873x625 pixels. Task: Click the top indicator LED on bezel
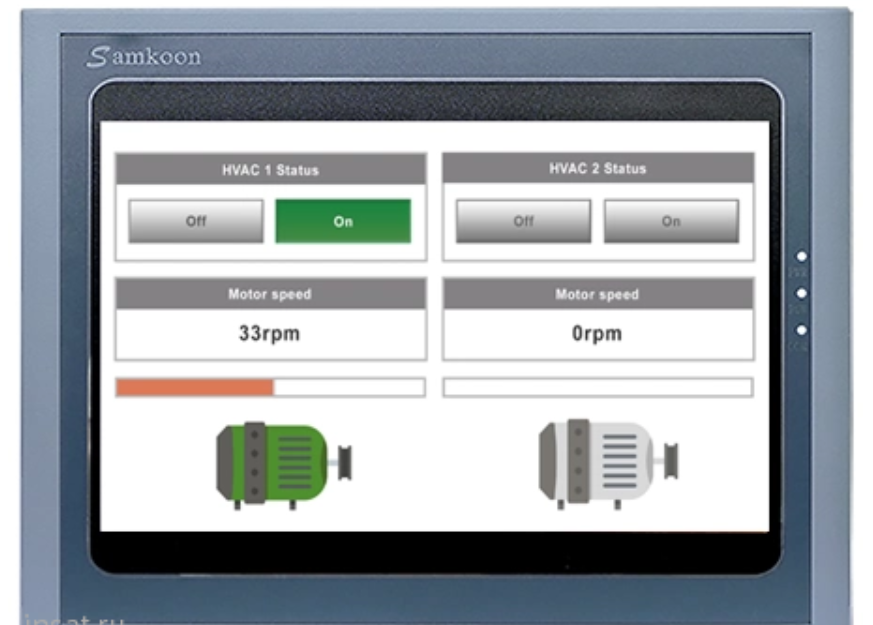pyautogui.click(x=801, y=257)
